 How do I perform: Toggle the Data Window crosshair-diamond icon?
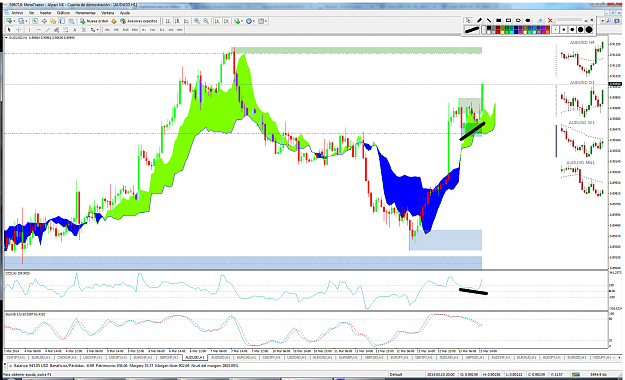click(x=44, y=21)
